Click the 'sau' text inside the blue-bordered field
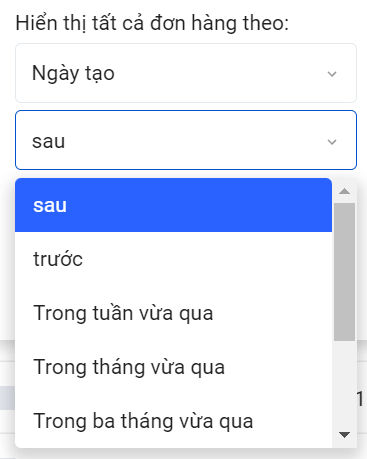This screenshot has width=367, height=459. click(49, 141)
